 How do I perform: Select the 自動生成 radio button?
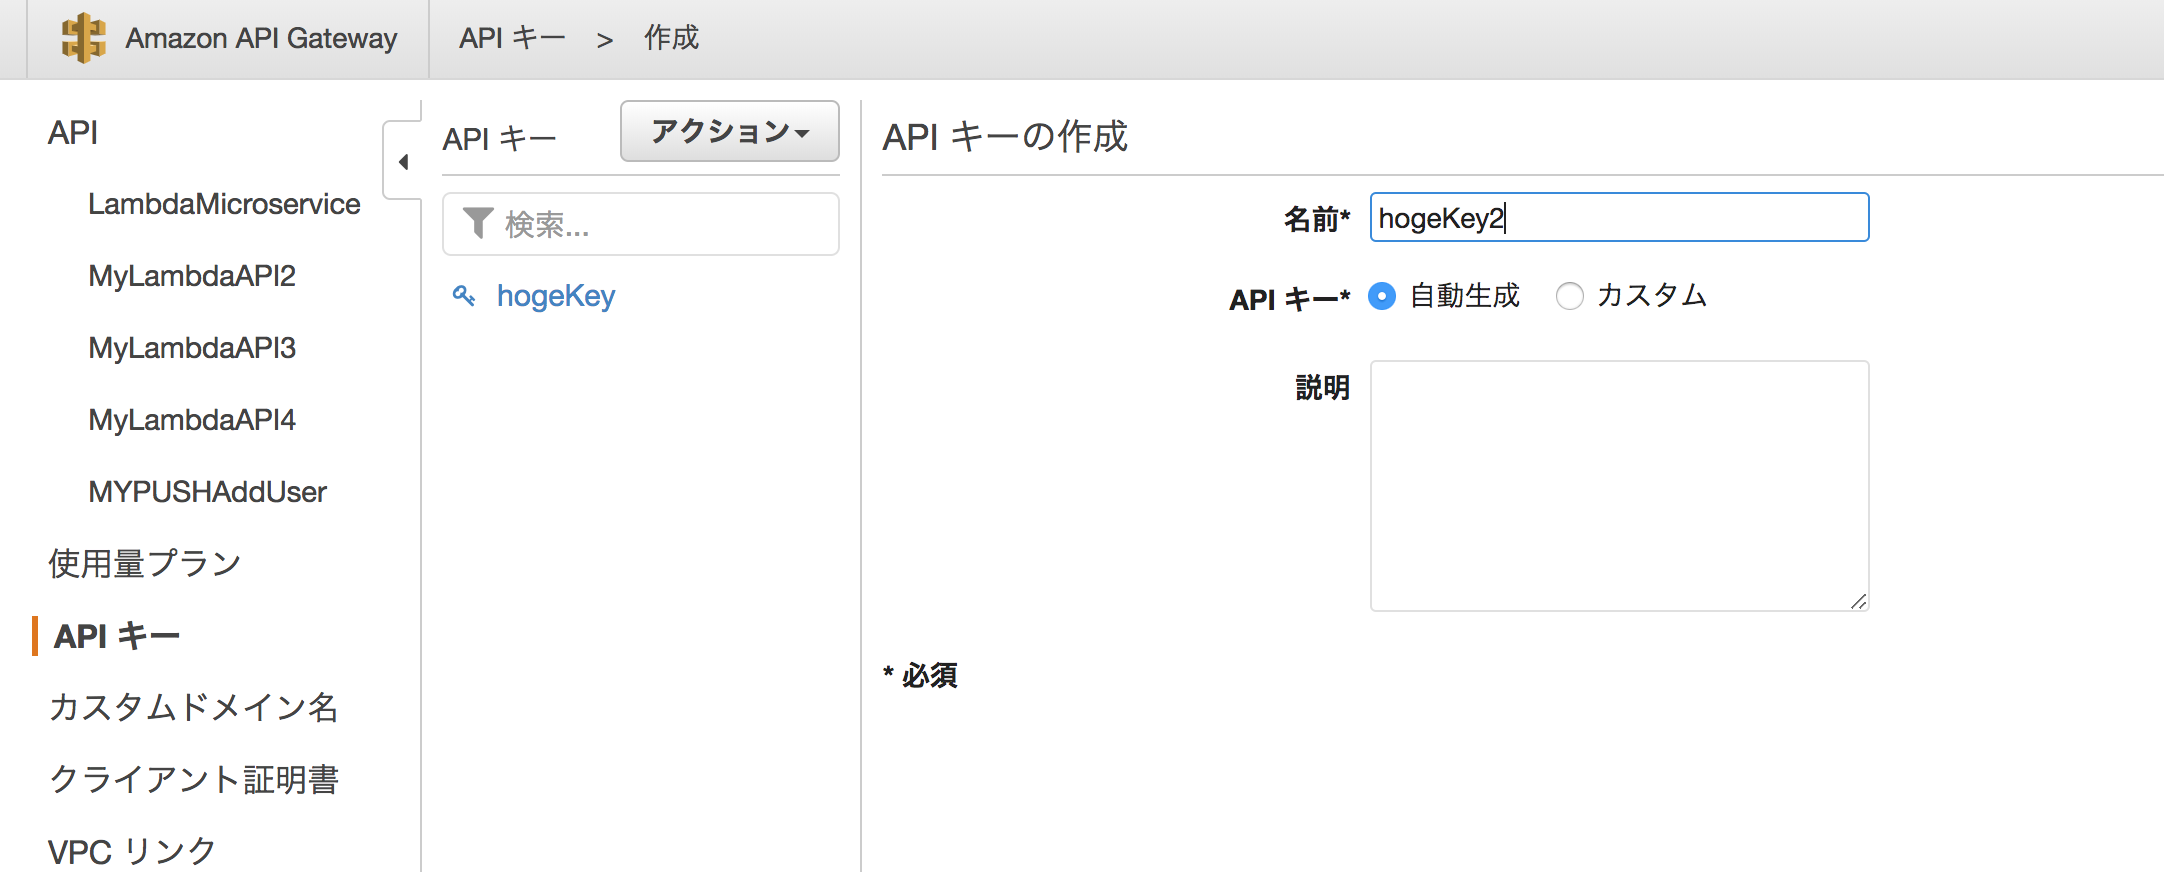click(1382, 296)
